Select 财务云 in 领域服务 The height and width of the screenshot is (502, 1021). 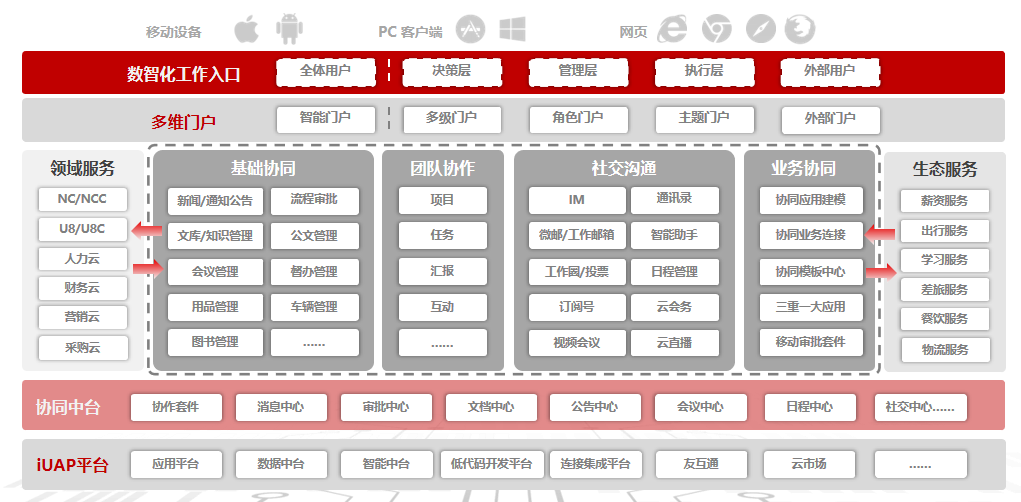click(x=83, y=289)
